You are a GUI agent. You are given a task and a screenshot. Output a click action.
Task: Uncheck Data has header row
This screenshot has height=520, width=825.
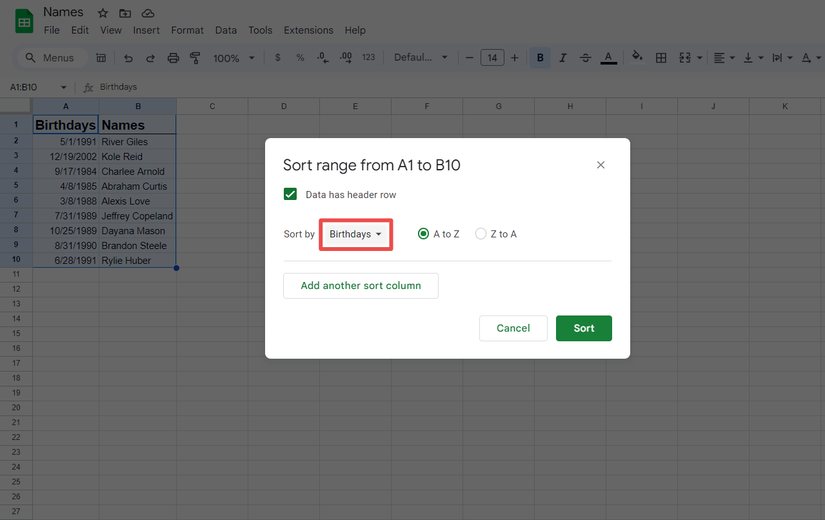pos(290,194)
